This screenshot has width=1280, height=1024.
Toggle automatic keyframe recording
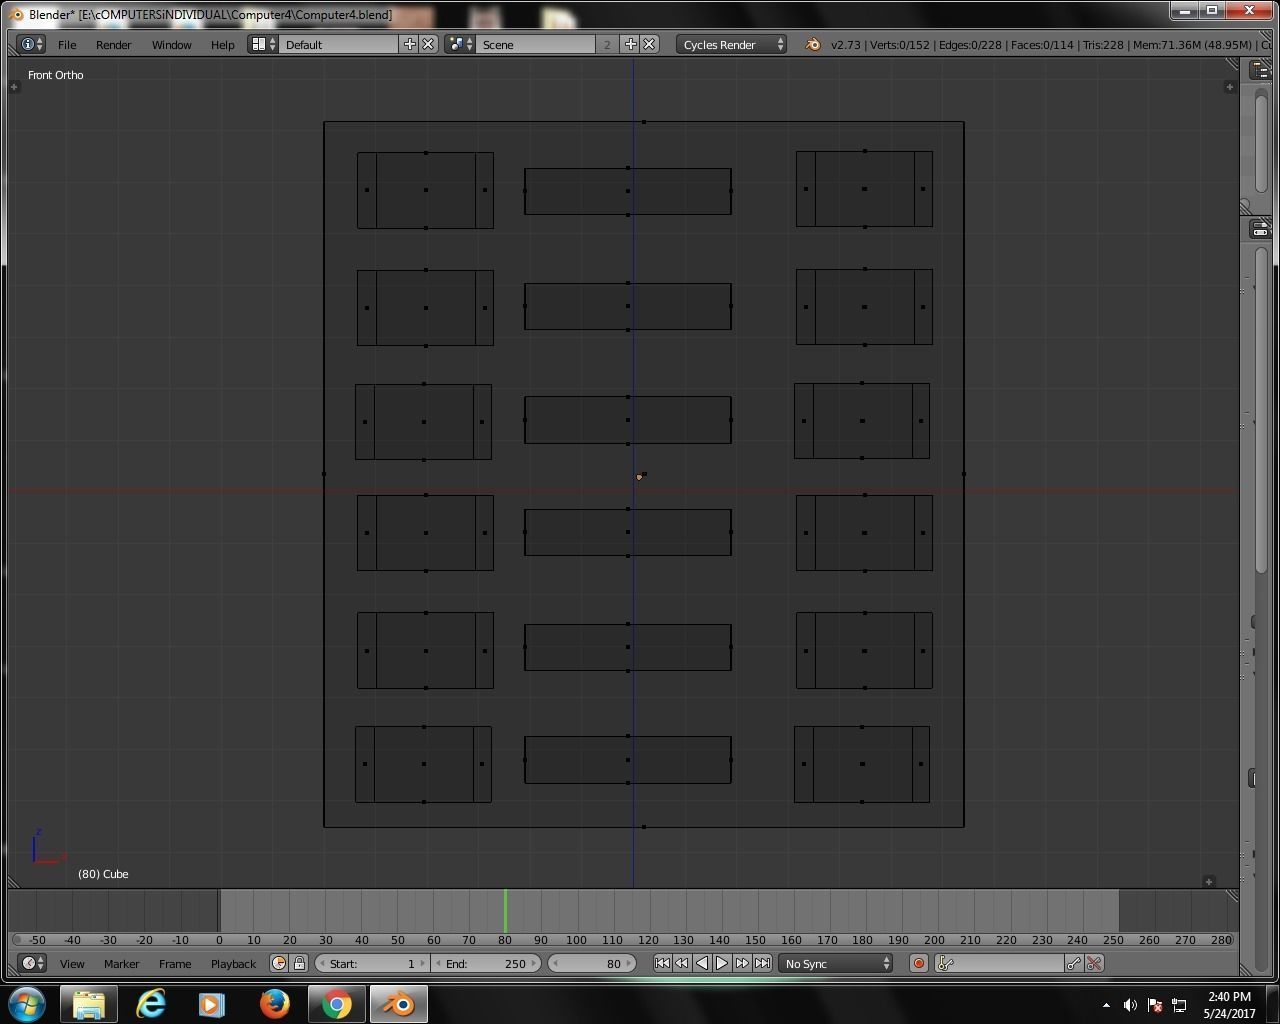918,963
